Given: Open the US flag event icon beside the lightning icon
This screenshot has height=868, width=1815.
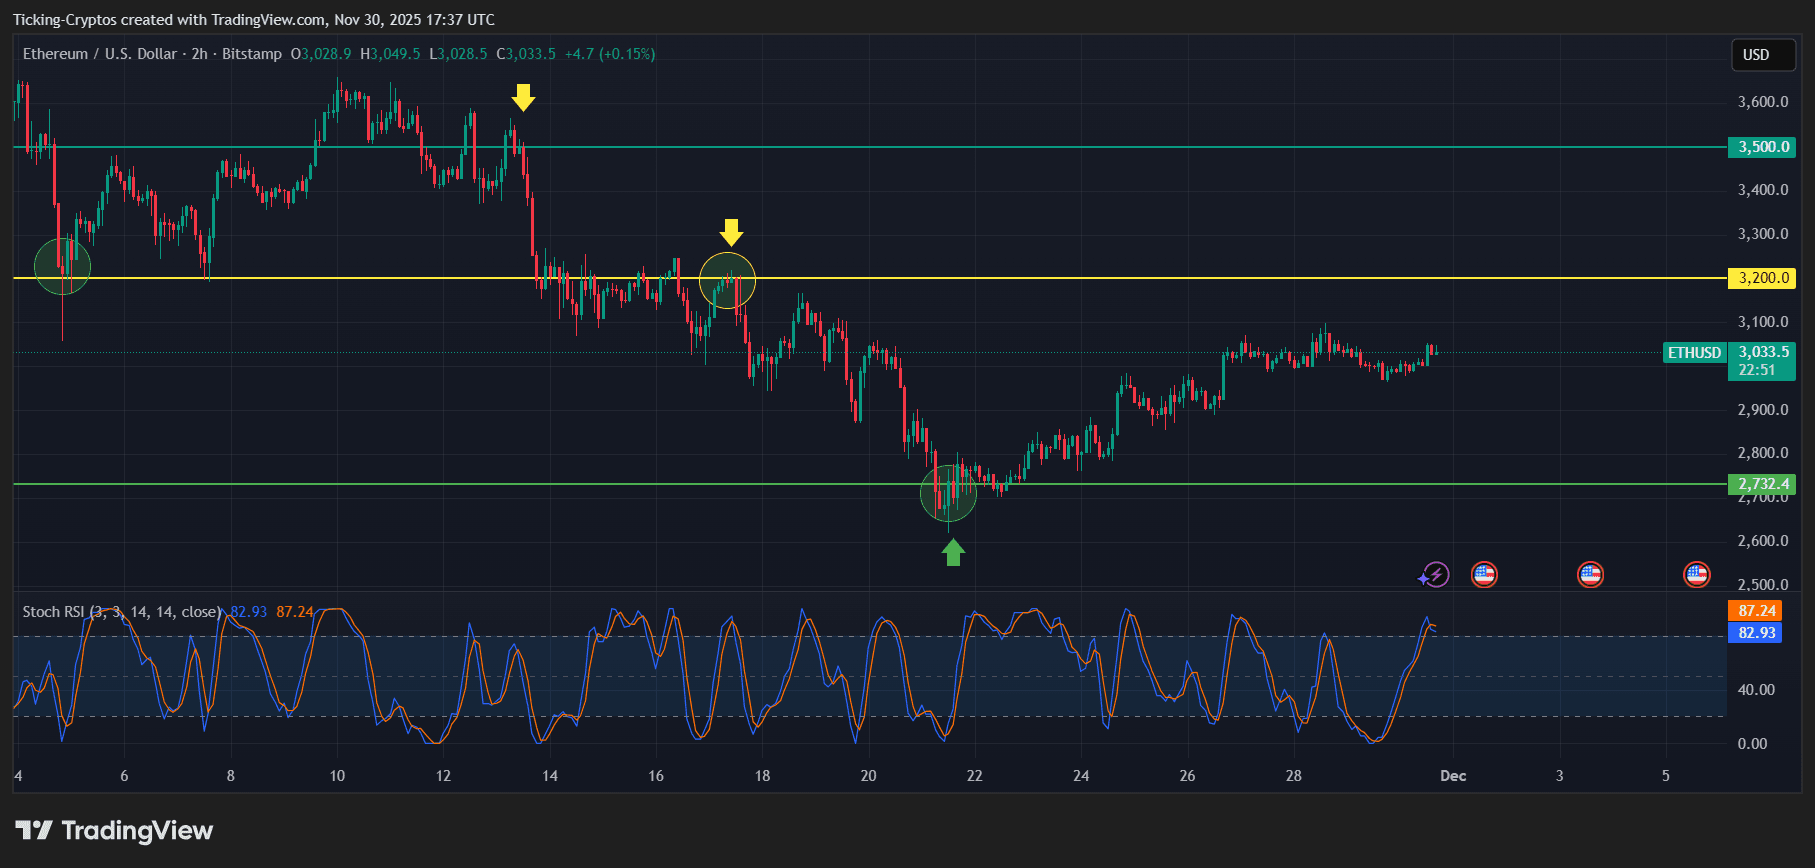Looking at the screenshot, I should click(x=1484, y=574).
